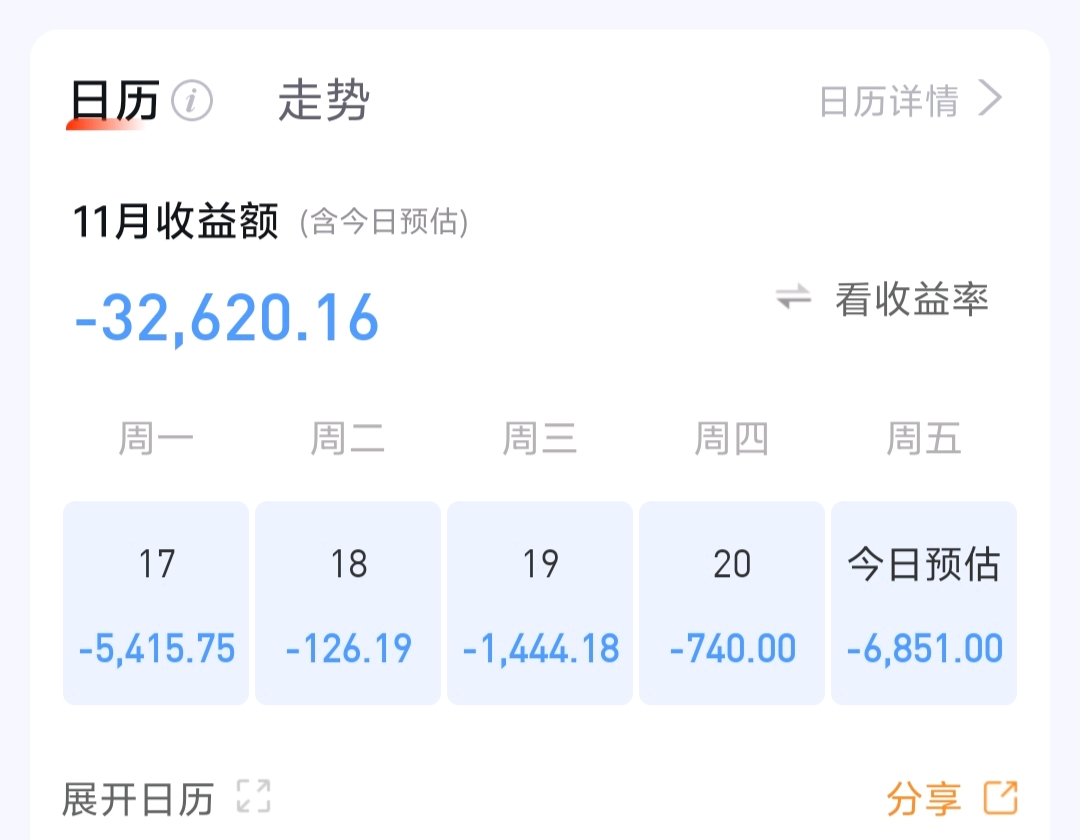Image resolution: width=1080 pixels, height=840 pixels.
Task: Select day 19 with -1,444.18
Action: 540,603
